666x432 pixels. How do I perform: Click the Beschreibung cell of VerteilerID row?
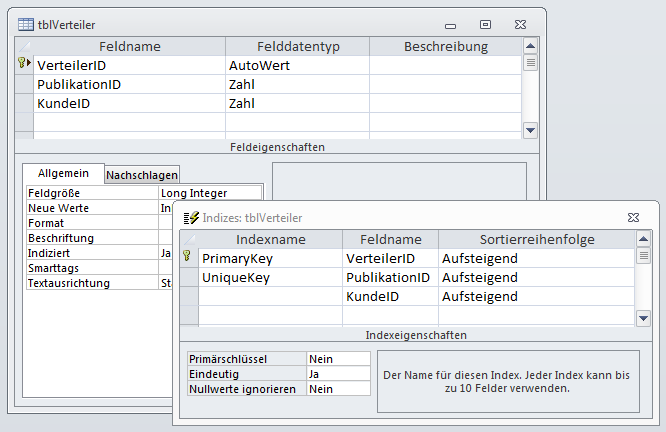click(x=446, y=65)
